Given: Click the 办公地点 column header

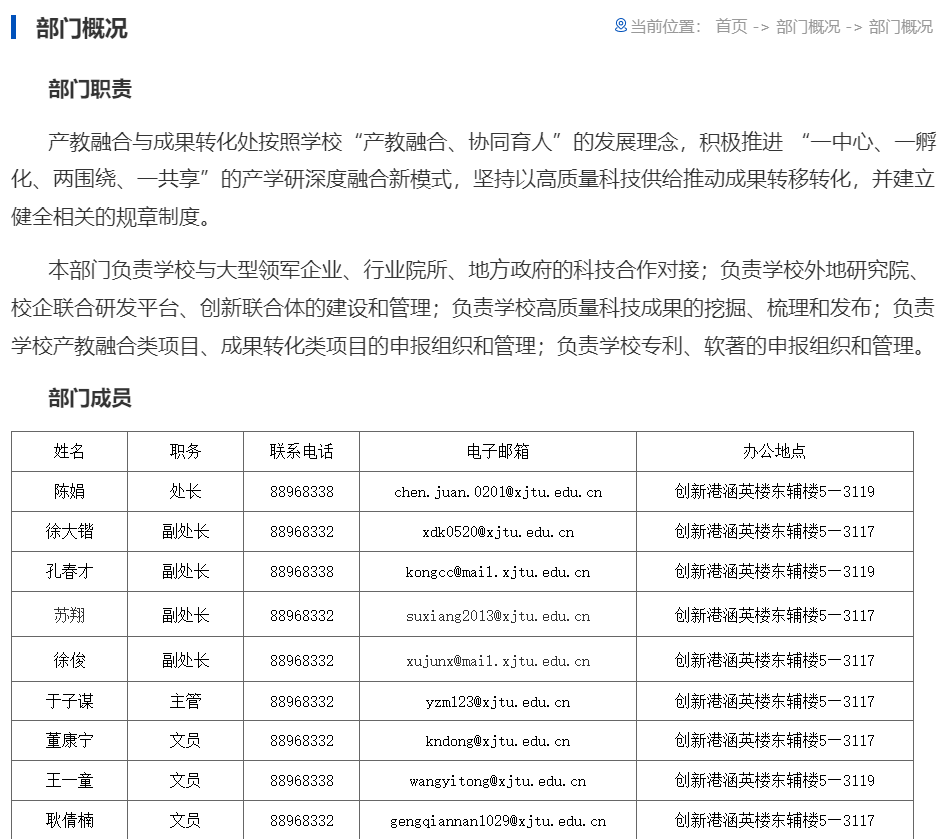Looking at the screenshot, I should pos(775,451).
